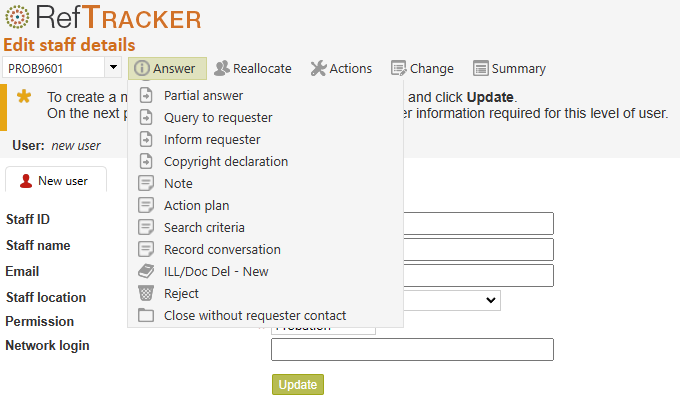
Task: Select the New user tab
Action: [56, 180]
